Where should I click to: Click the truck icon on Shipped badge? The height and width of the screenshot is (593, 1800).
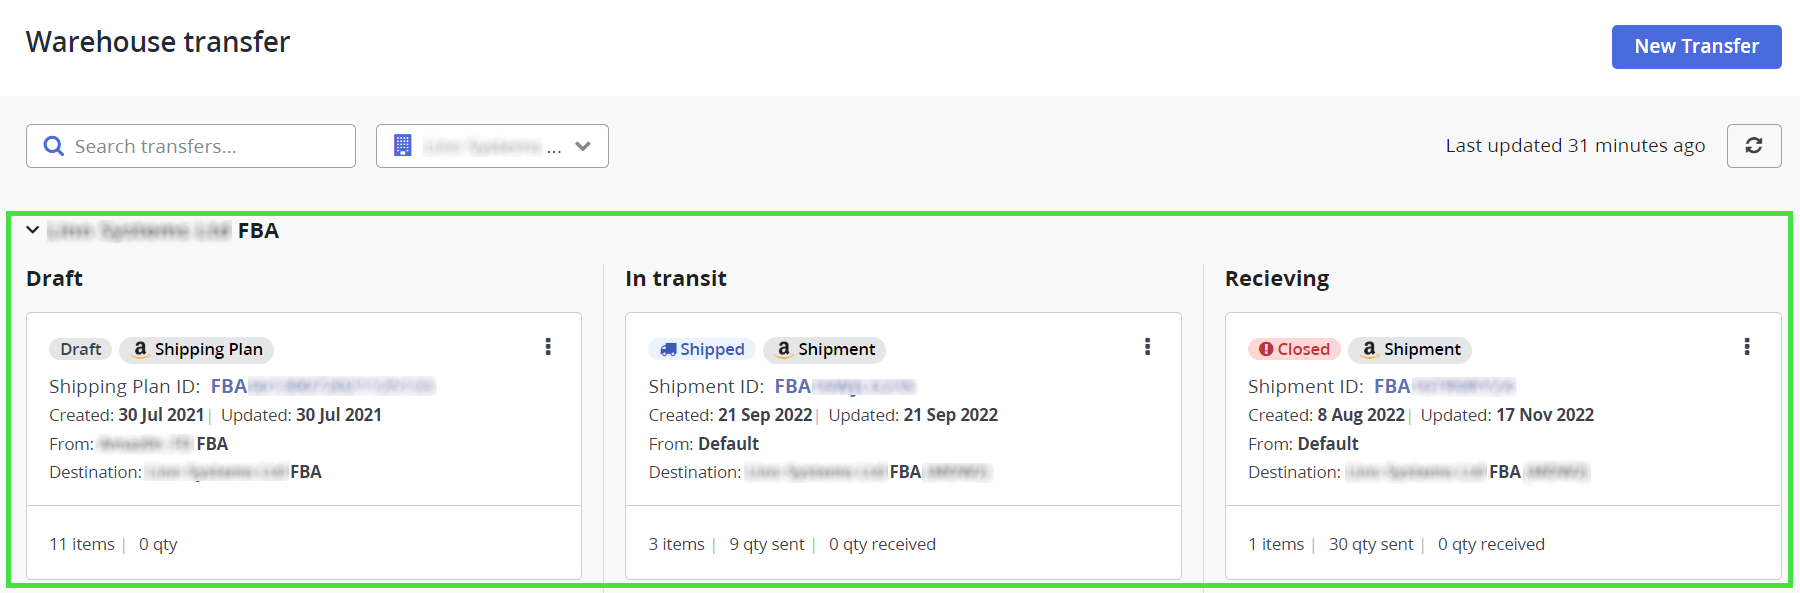tap(668, 349)
